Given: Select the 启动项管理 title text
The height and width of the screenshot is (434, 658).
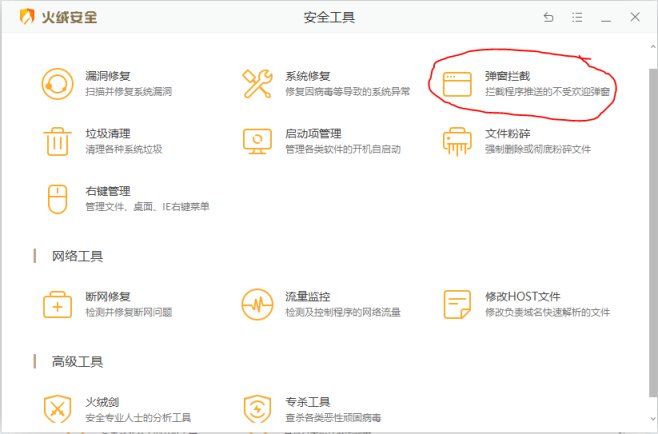Looking at the screenshot, I should tap(313, 133).
